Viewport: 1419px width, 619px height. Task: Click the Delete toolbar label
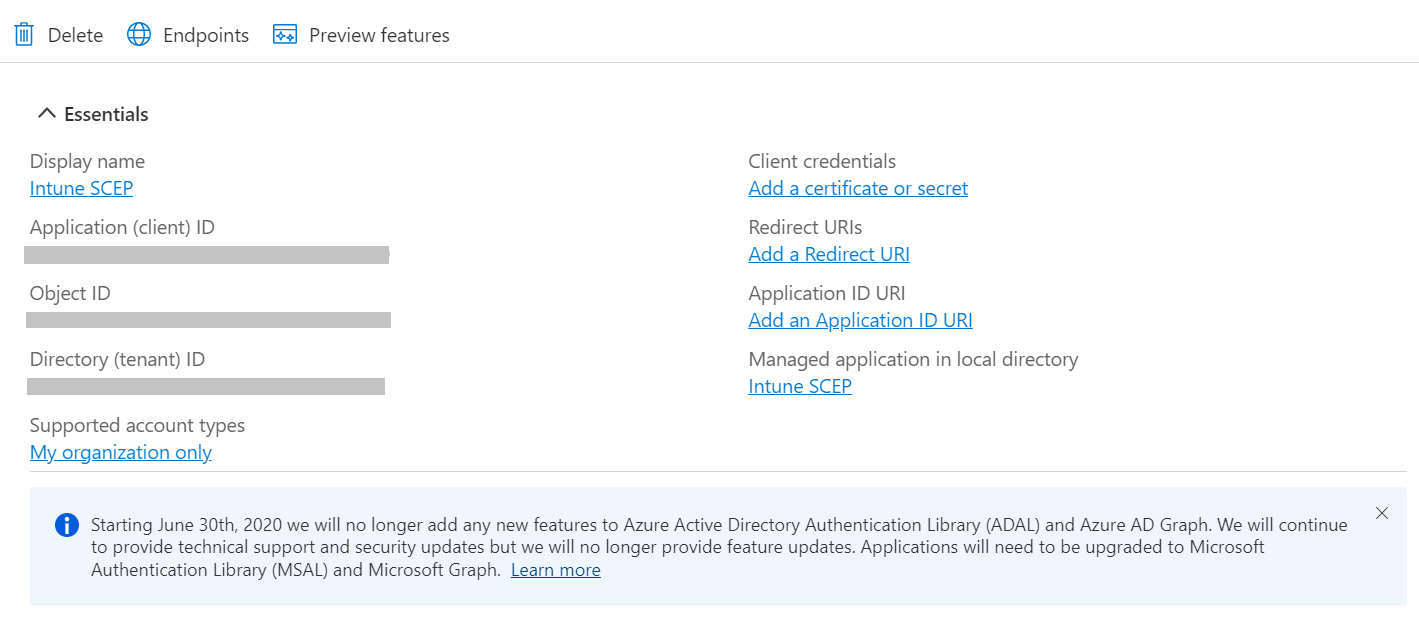tap(75, 35)
